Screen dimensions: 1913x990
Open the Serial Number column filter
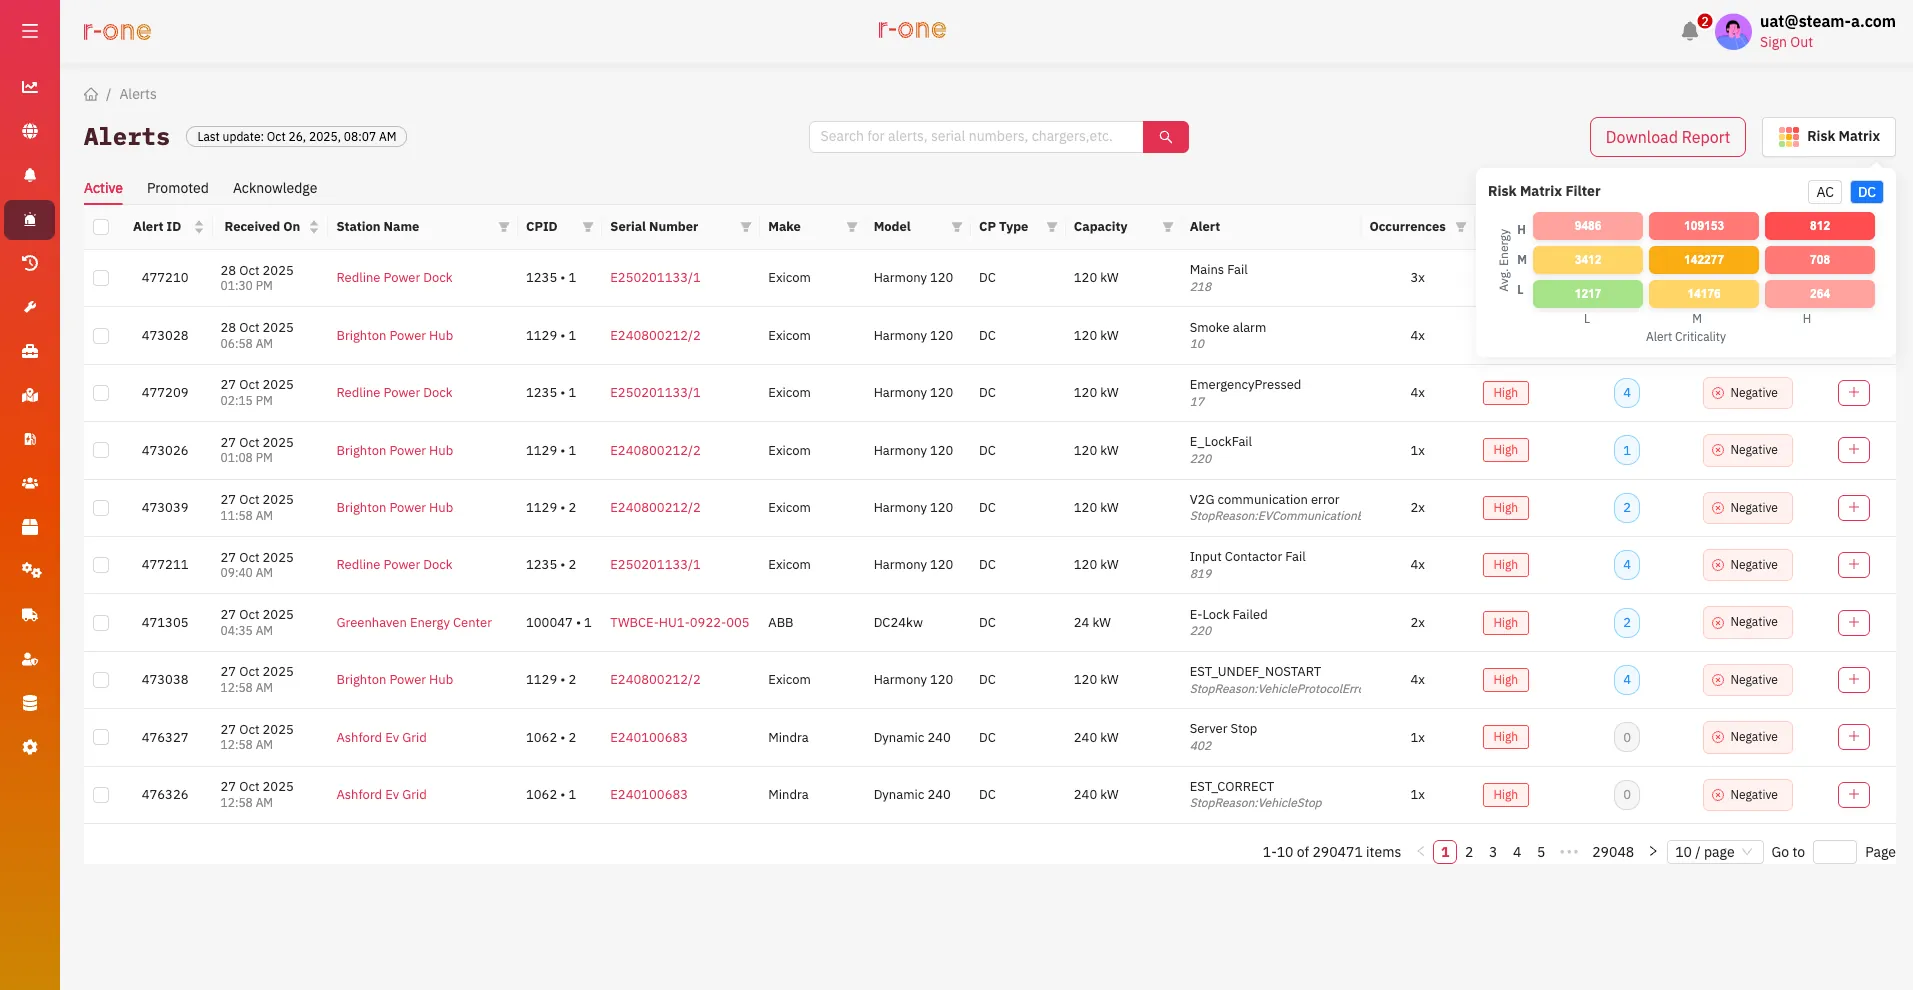point(746,227)
